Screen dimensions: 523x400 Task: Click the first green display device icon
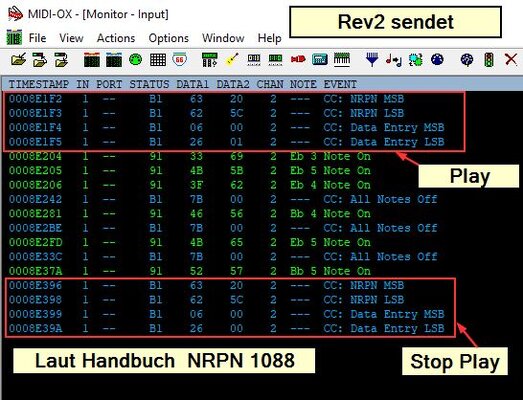coord(254,59)
